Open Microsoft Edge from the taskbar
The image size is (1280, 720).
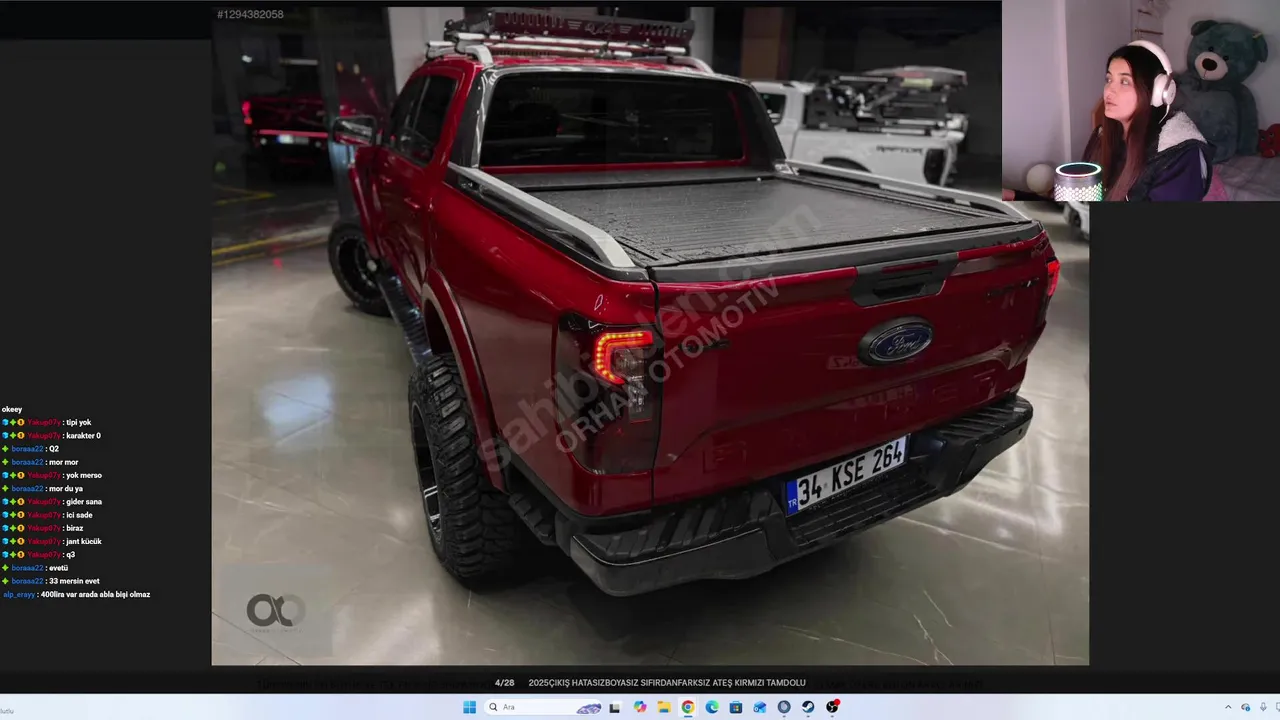click(712, 707)
